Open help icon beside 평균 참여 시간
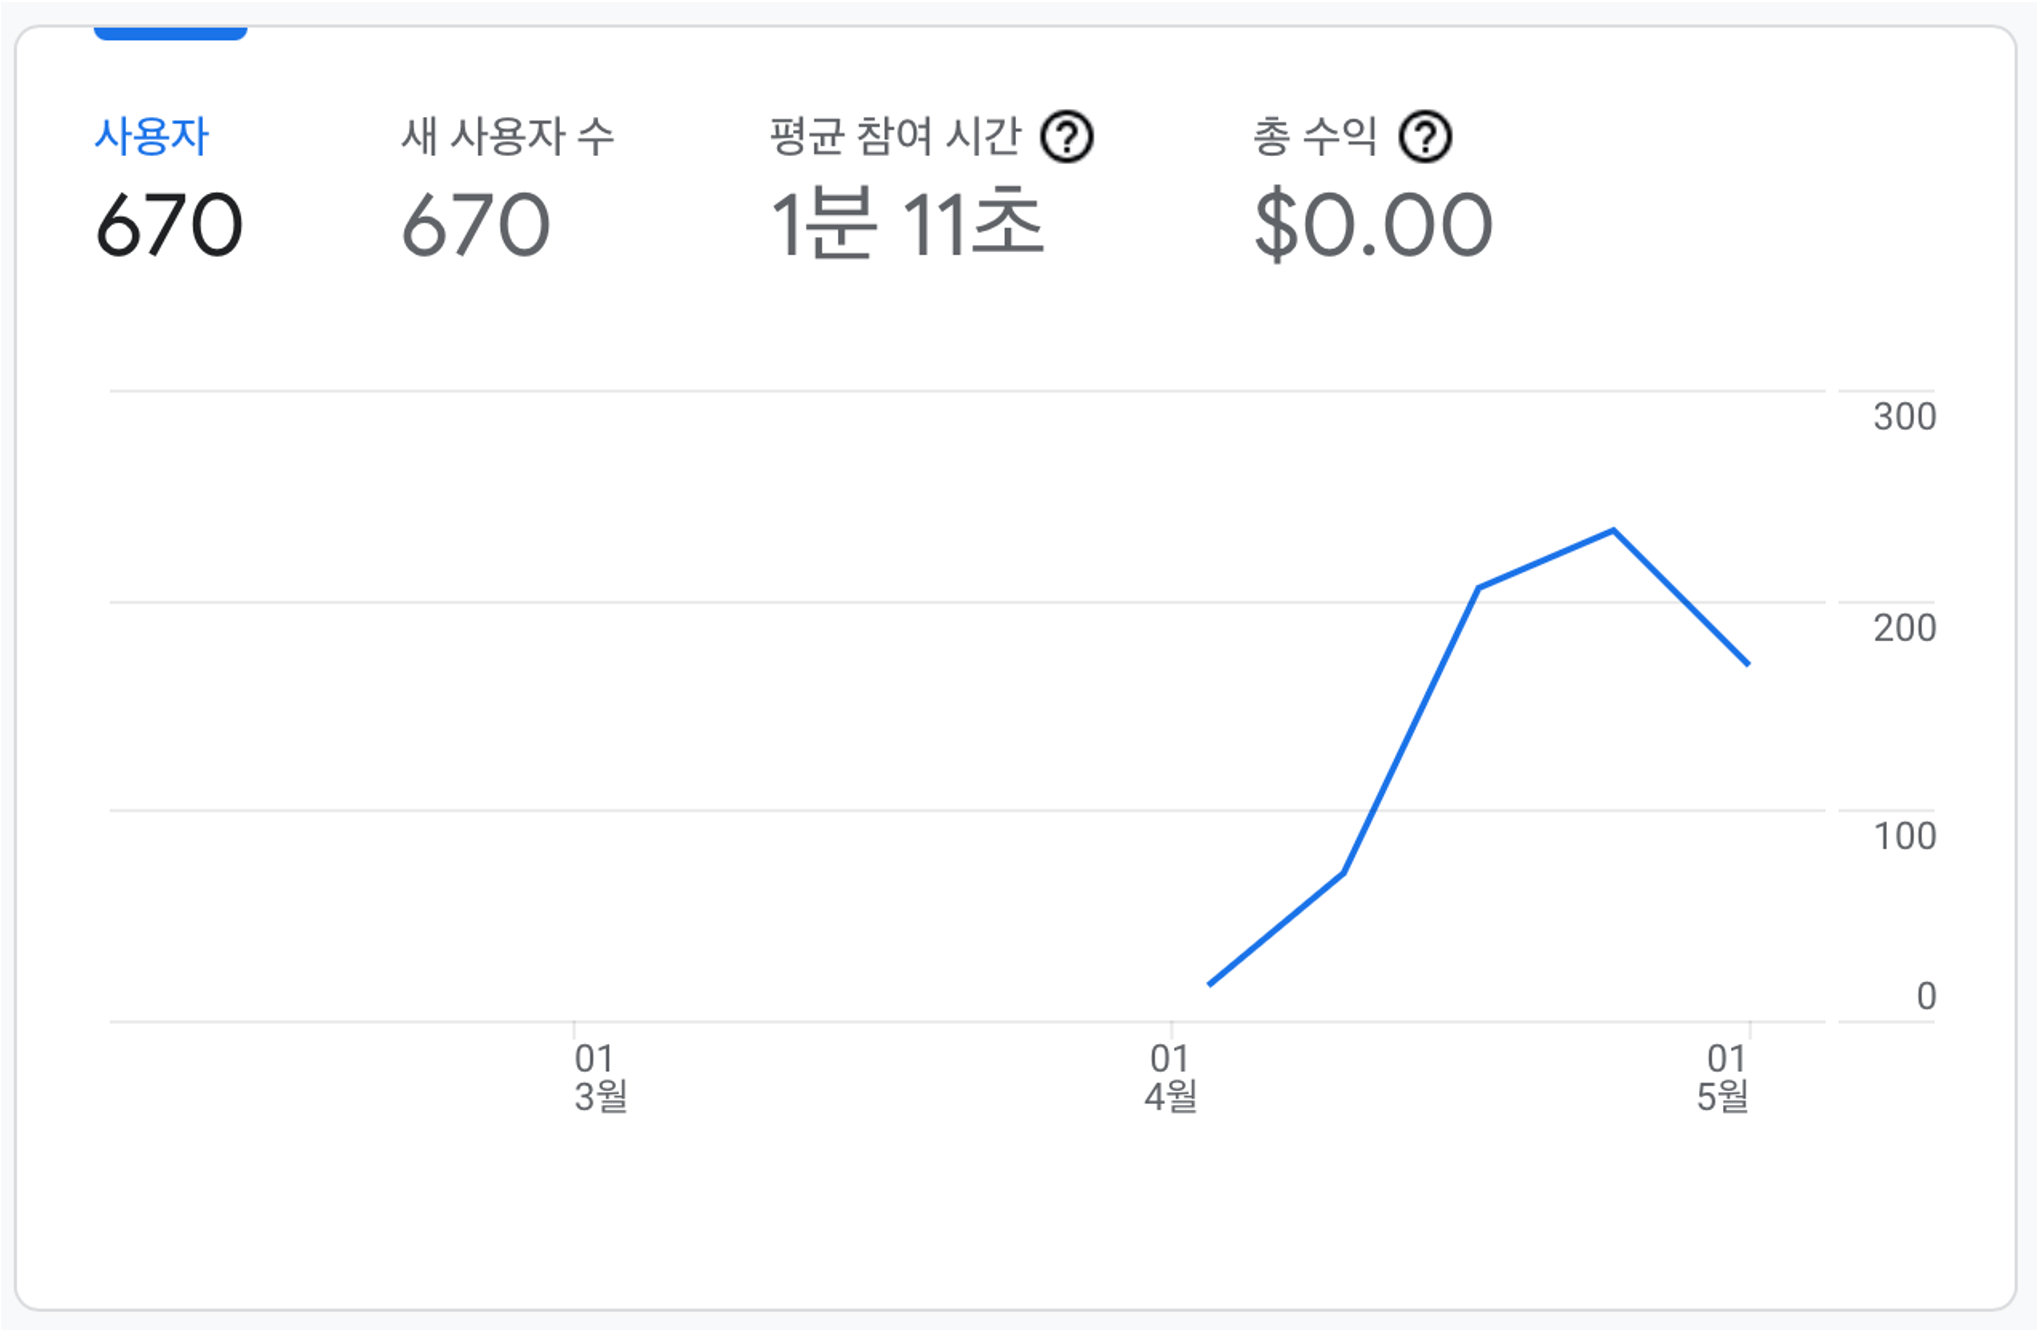 [1067, 137]
